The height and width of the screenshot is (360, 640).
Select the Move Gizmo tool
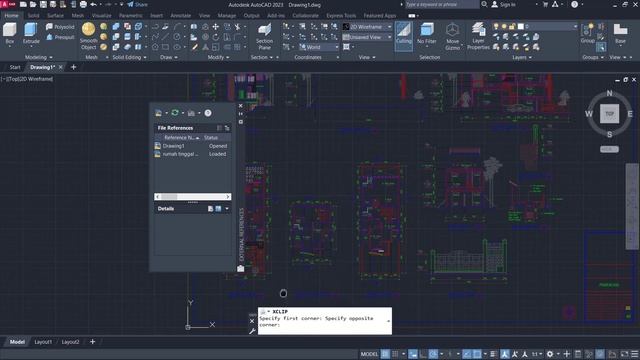click(452, 36)
